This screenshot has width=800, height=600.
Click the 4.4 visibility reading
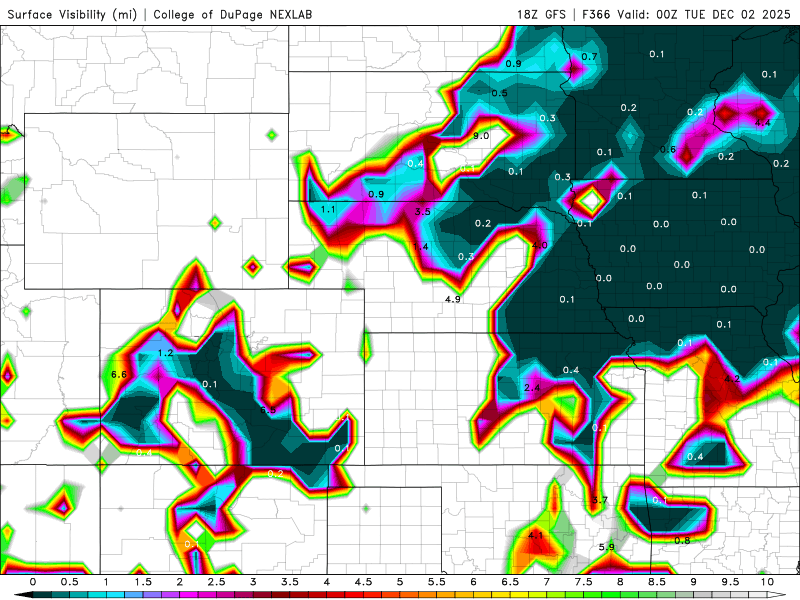point(763,122)
